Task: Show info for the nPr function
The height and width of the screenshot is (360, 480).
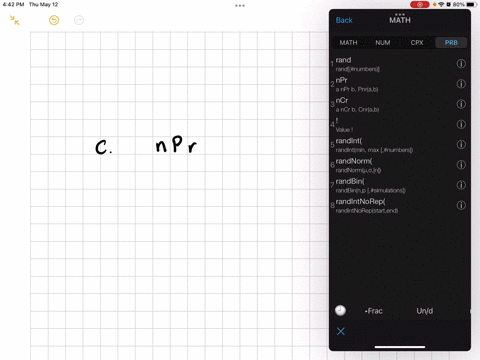Action: [x=461, y=84]
